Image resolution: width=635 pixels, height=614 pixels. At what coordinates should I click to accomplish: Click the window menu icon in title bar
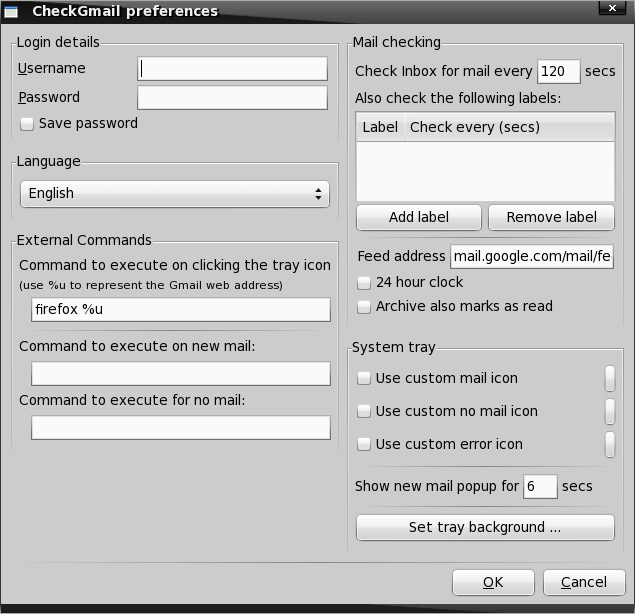(x=12, y=11)
